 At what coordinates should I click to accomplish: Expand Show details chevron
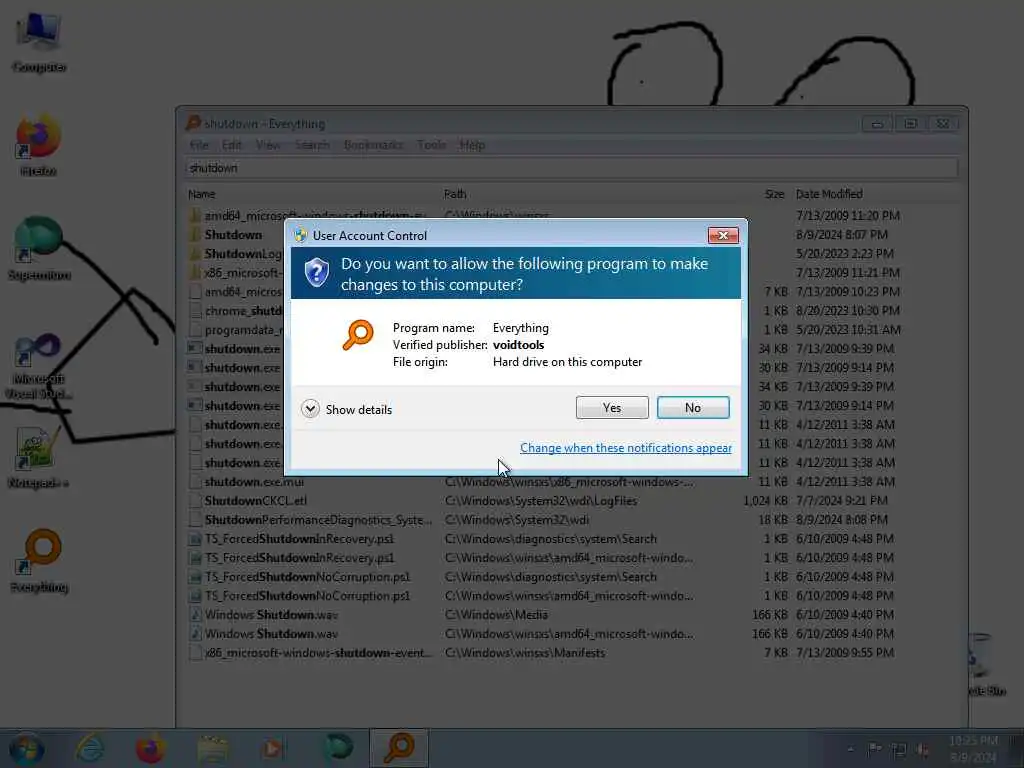point(310,409)
